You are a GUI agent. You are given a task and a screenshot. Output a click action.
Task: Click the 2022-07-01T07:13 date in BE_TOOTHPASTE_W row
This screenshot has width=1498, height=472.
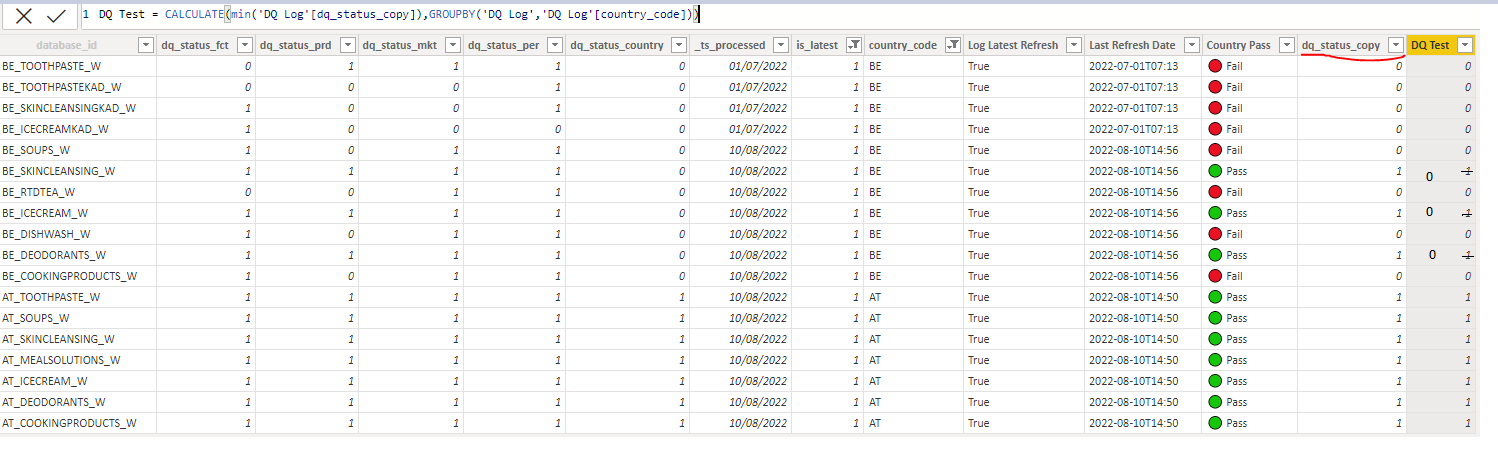(1133, 66)
